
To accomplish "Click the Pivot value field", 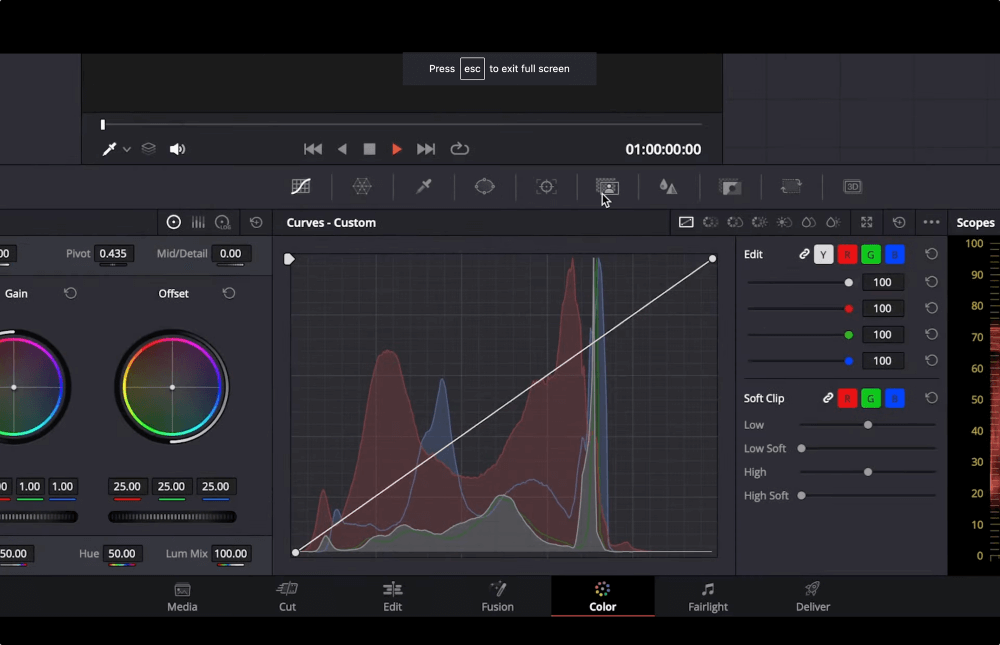I will (x=113, y=253).
